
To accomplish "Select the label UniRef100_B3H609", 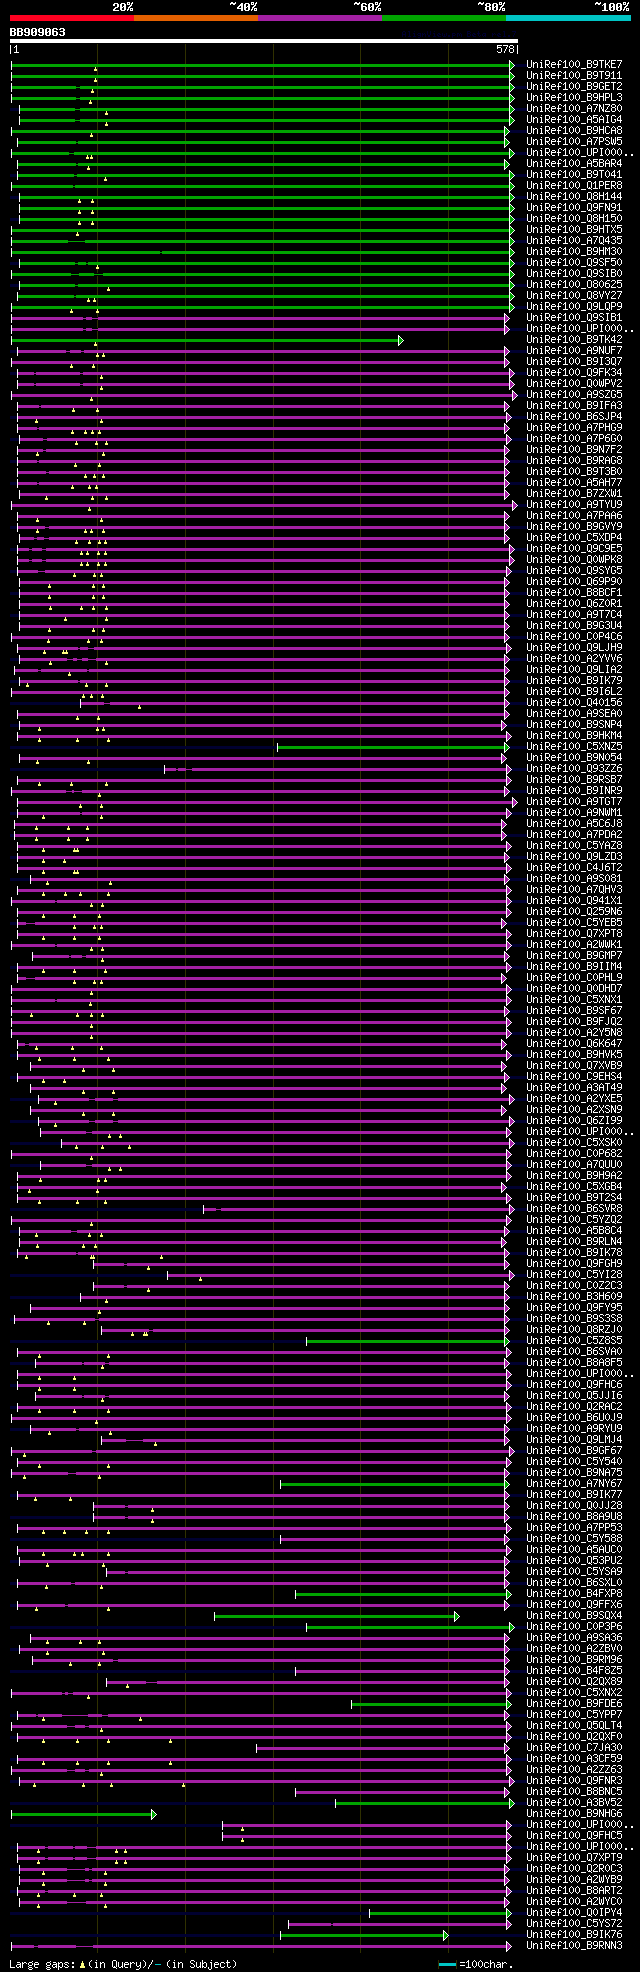I will [574, 1296].
